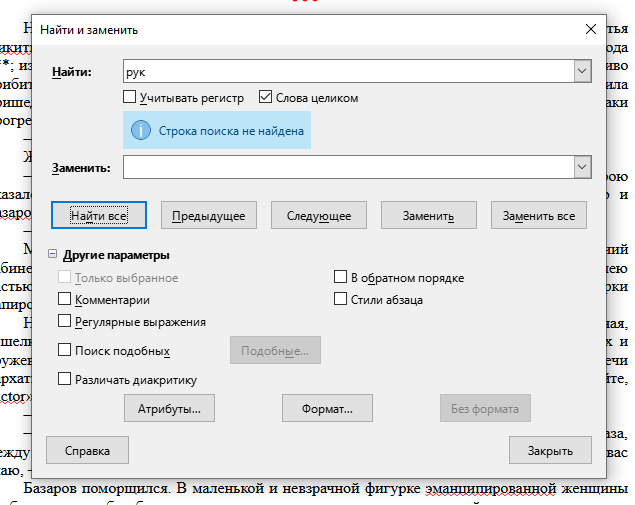Click the 'Найти все' button
Screen dimensions: 635x505
[x=98, y=216]
